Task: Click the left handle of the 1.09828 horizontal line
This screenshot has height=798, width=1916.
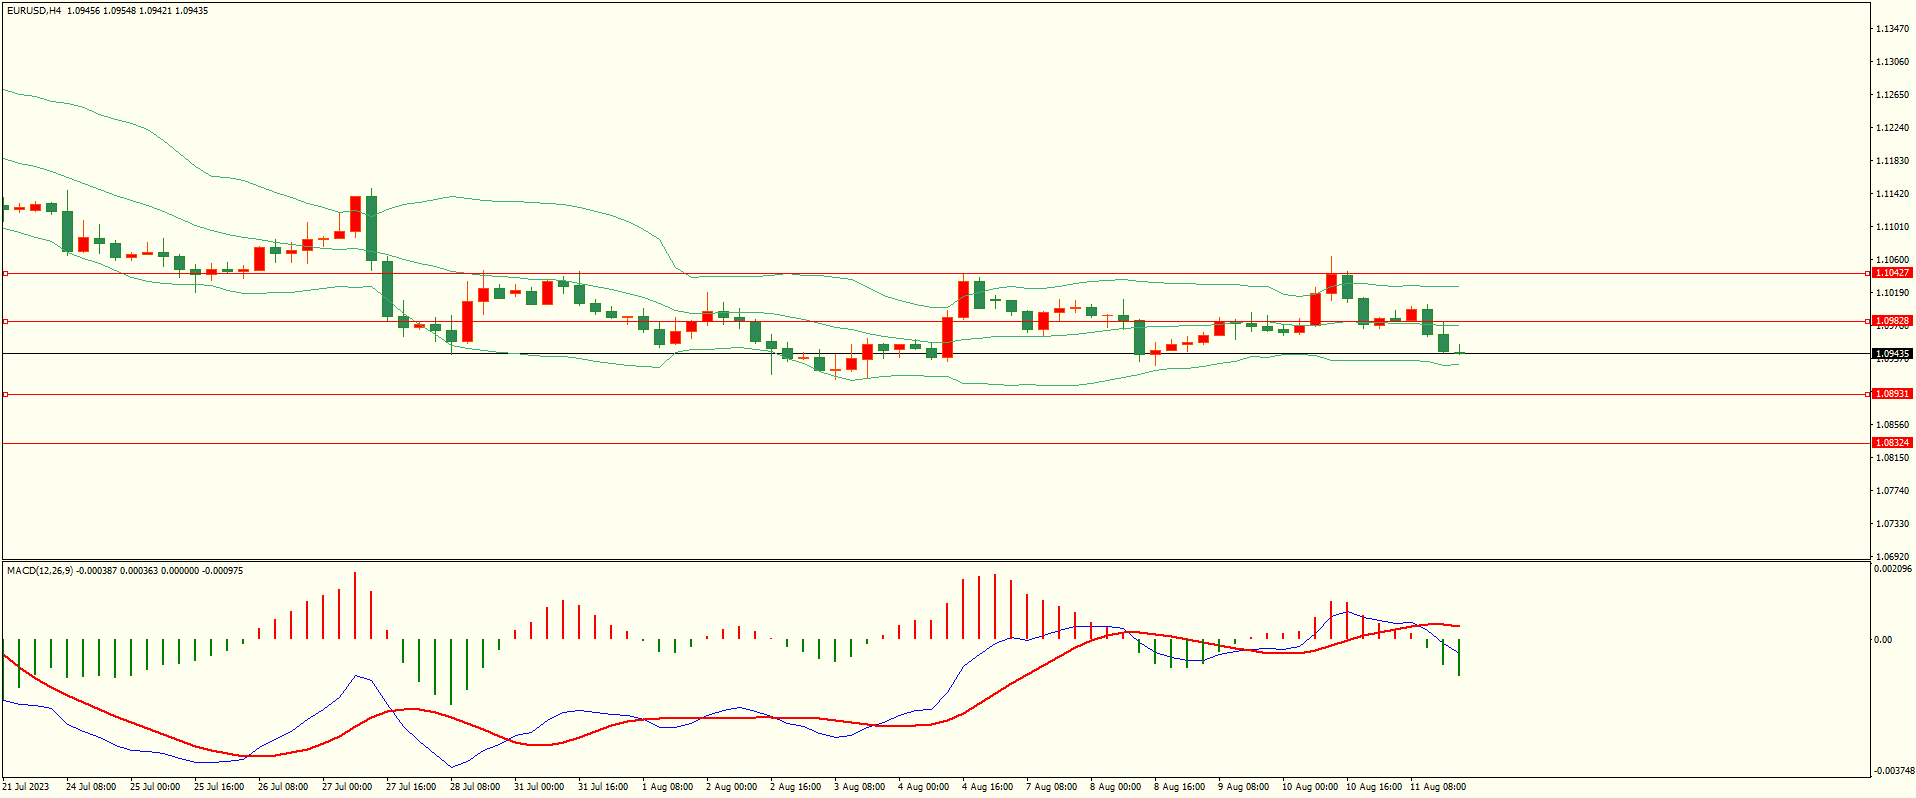Action: click(5, 321)
